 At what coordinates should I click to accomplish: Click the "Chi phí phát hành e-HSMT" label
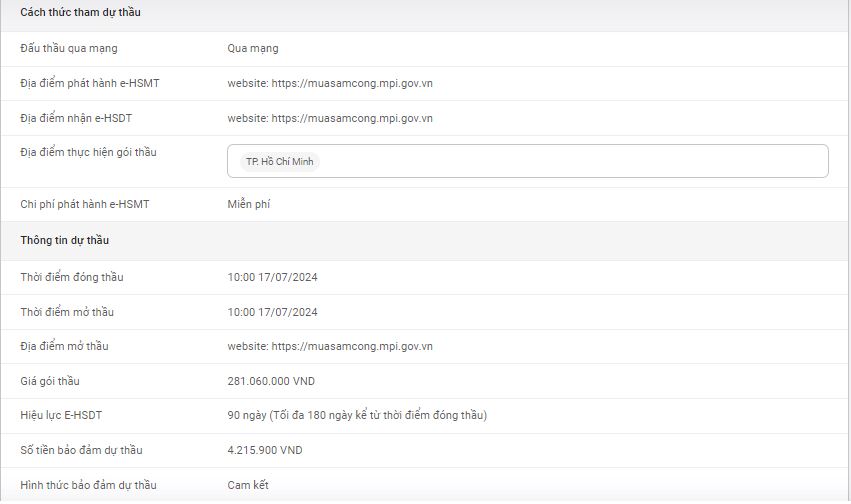coord(84,204)
